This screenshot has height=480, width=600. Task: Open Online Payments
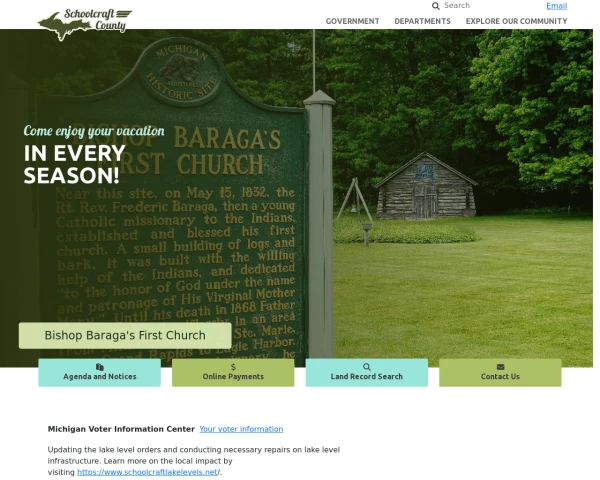pos(233,372)
